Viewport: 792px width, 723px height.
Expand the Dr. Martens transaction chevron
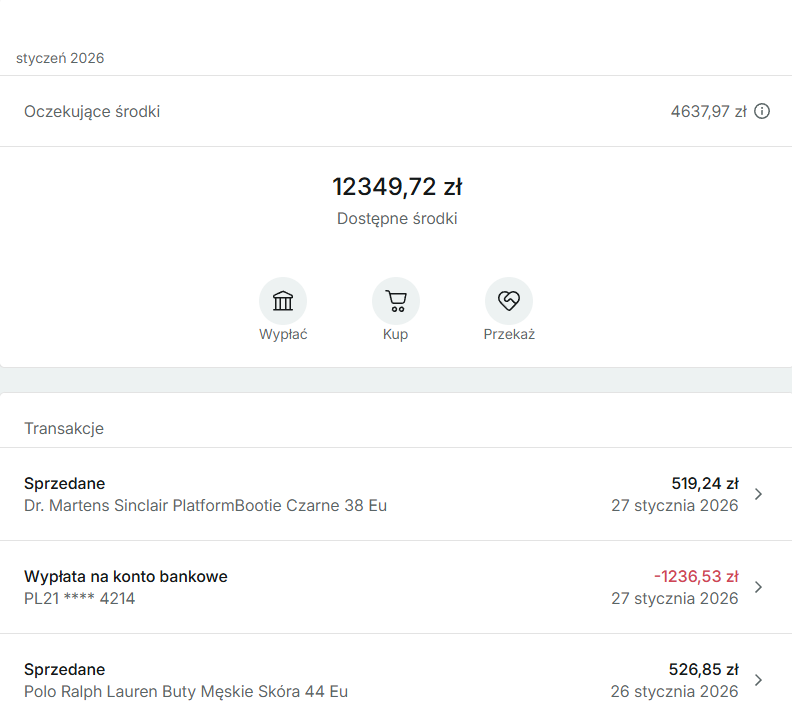[758, 494]
